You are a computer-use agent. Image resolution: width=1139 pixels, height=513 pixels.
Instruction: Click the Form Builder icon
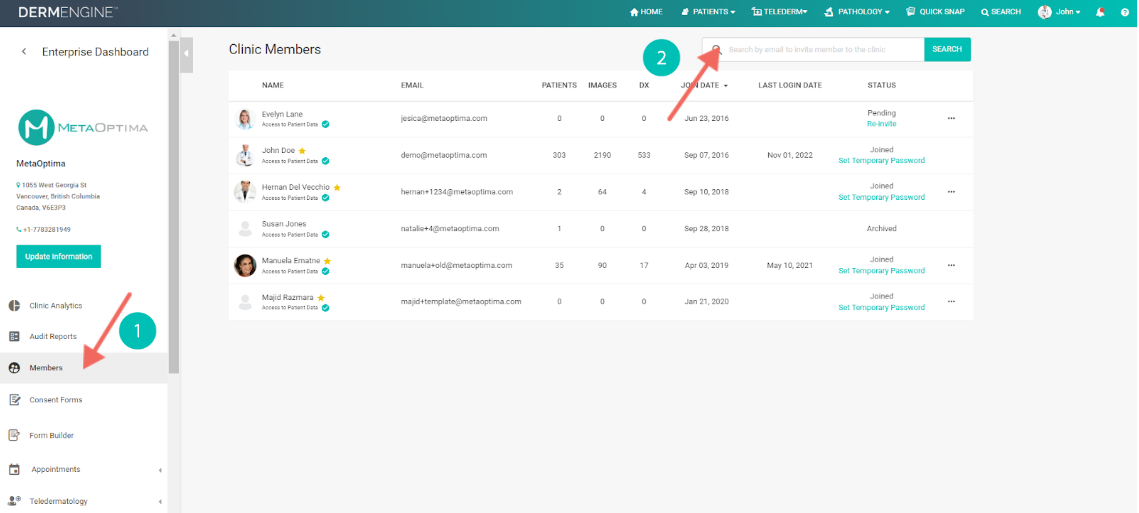pyautogui.click(x=14, y=435)
